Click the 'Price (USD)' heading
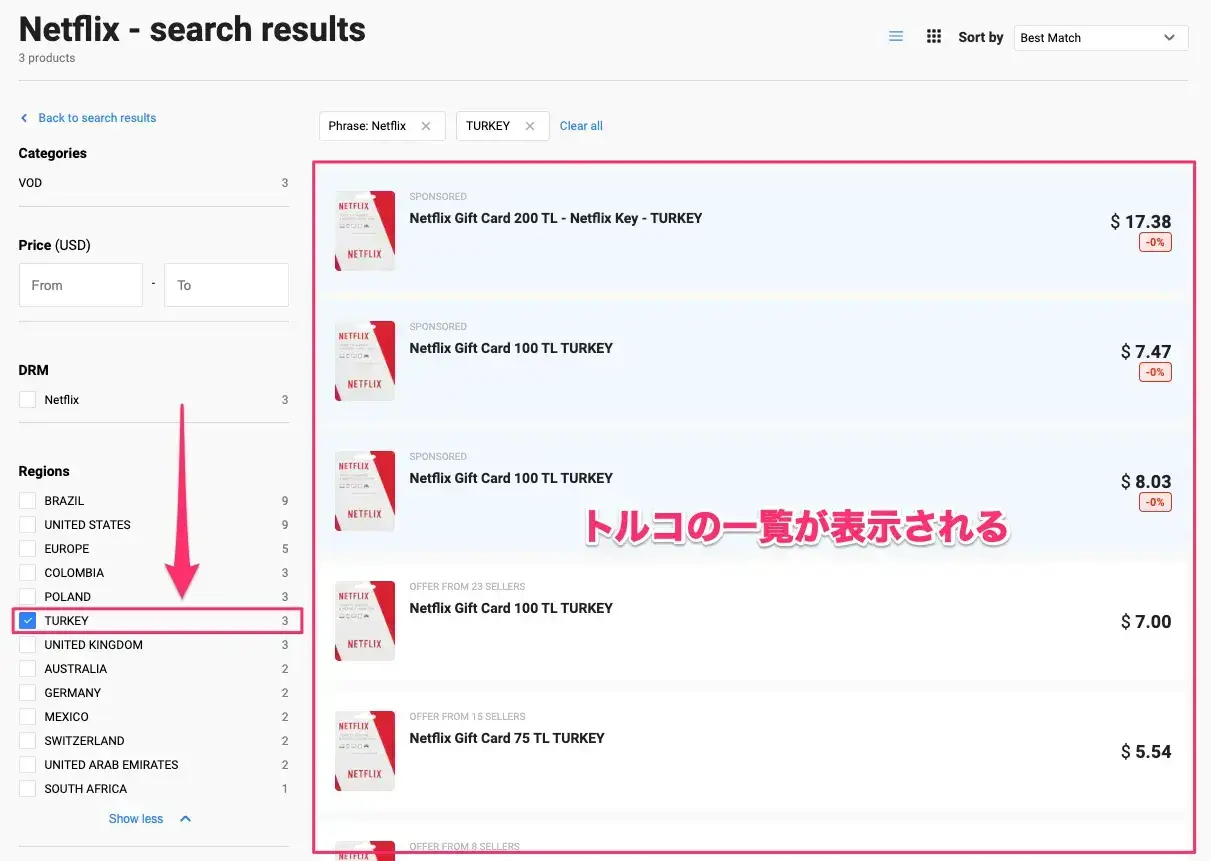This screenshot has width=1211, height=861. (x=55, y=245)
